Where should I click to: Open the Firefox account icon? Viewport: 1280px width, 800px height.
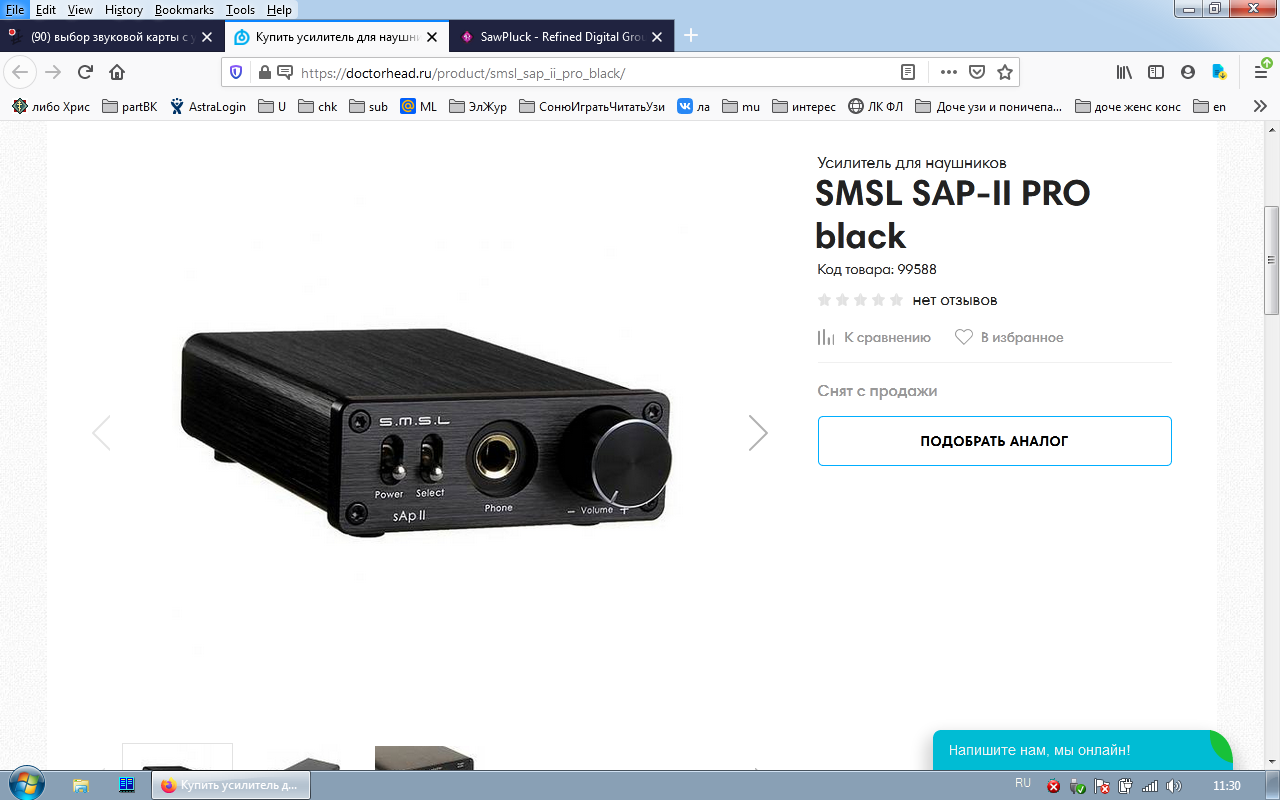tap(1188, 72)
